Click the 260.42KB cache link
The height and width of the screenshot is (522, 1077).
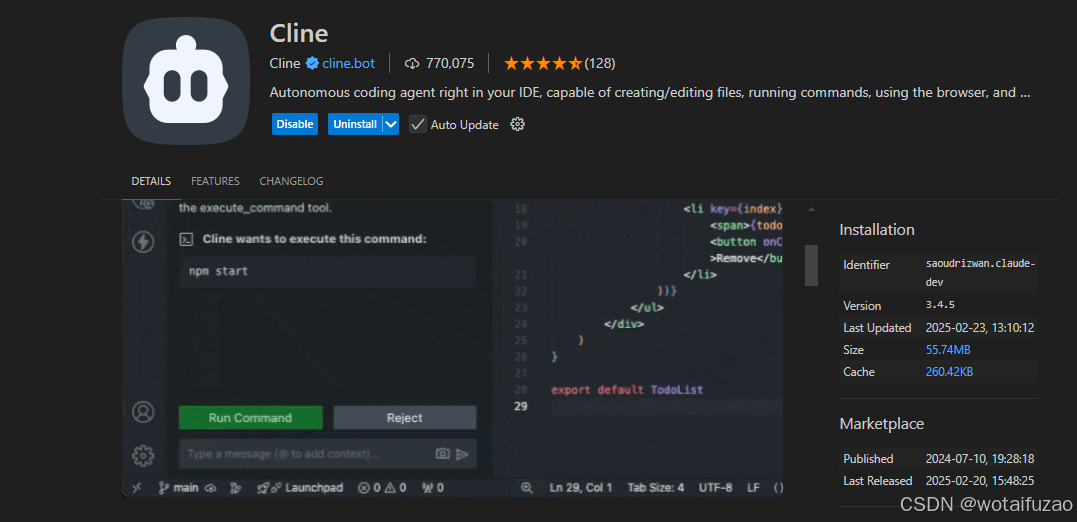tap(949, 372)
